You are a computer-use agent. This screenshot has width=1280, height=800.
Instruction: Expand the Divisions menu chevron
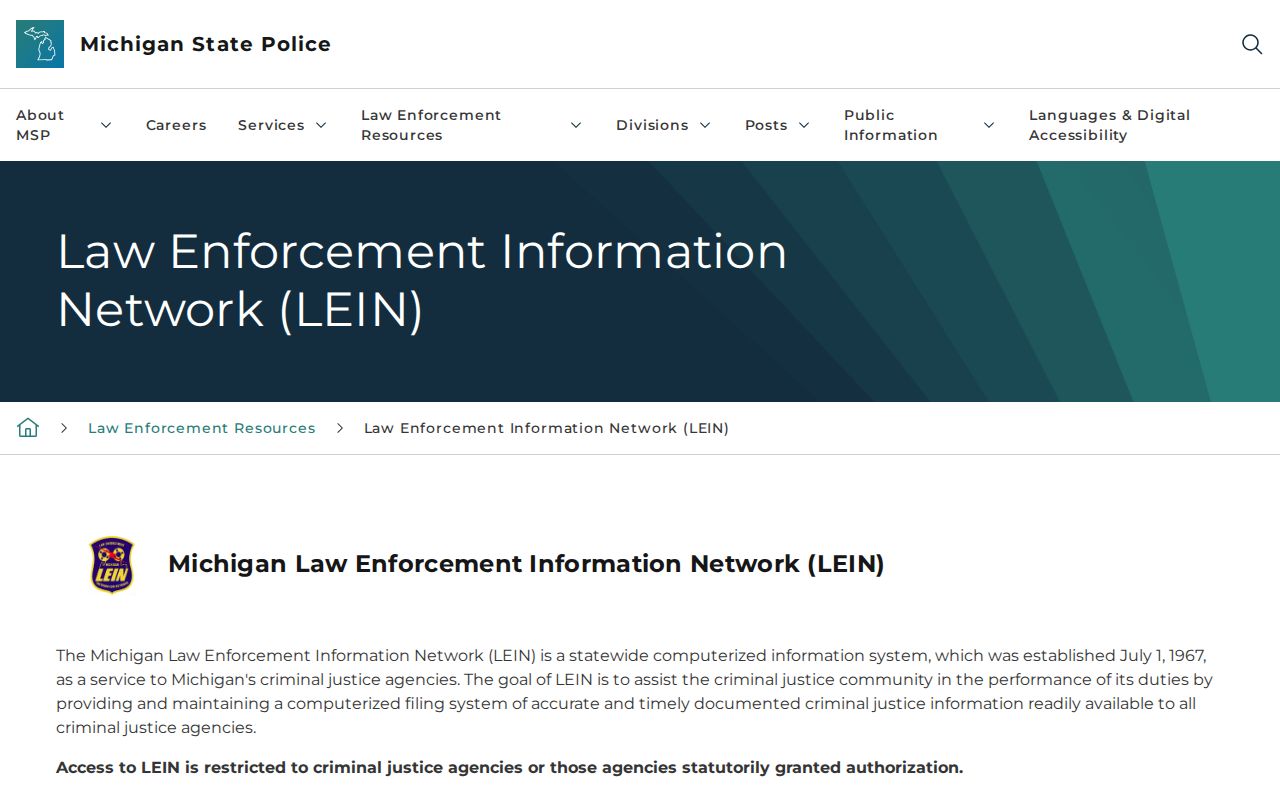coord(705,125)
